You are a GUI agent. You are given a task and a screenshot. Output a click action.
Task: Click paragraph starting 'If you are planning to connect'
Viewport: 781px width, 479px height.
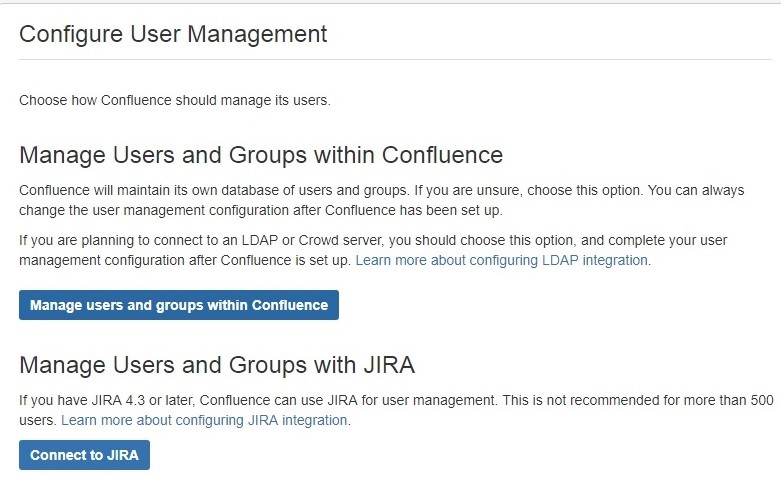373,250
